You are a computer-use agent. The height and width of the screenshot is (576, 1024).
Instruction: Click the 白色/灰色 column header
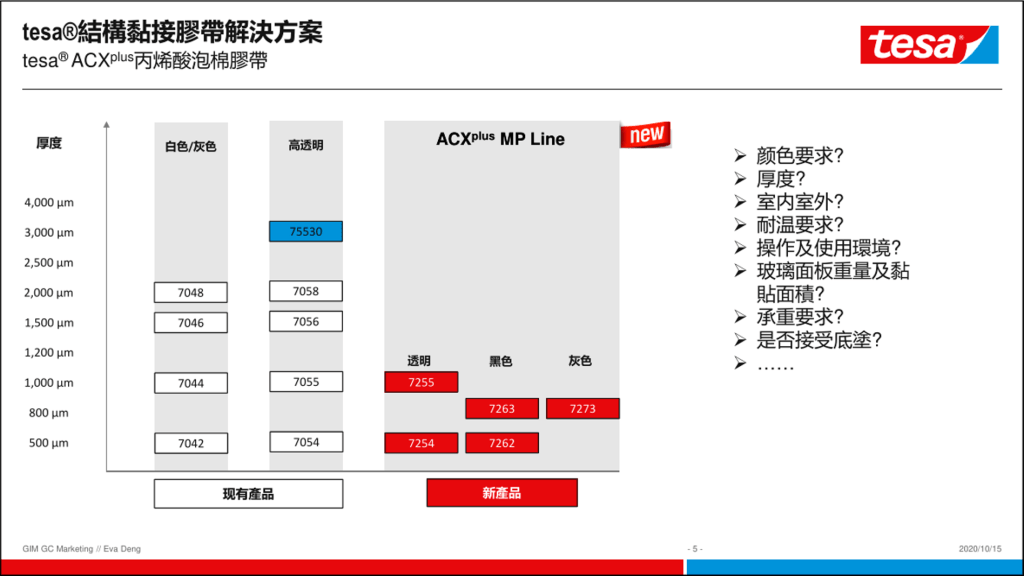tap(191, 146)
